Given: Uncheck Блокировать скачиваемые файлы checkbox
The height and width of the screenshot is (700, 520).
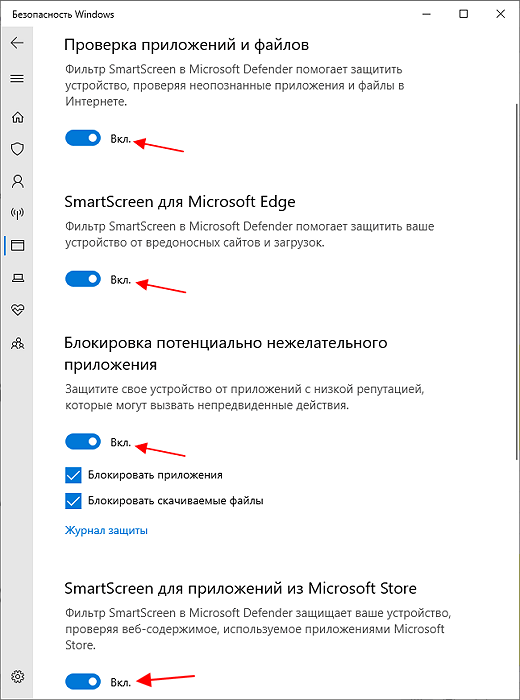Looking at the screenshot, I should [73, 500].
